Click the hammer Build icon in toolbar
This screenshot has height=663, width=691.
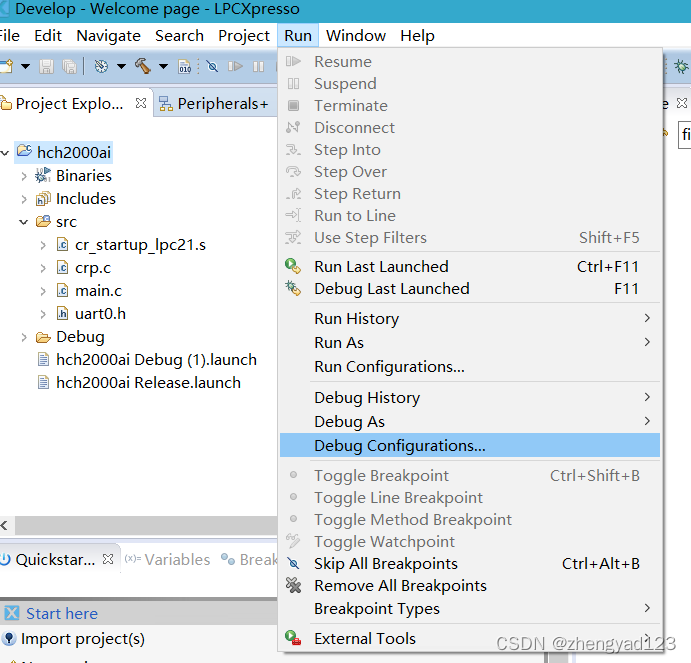click(x=142, y=67)
